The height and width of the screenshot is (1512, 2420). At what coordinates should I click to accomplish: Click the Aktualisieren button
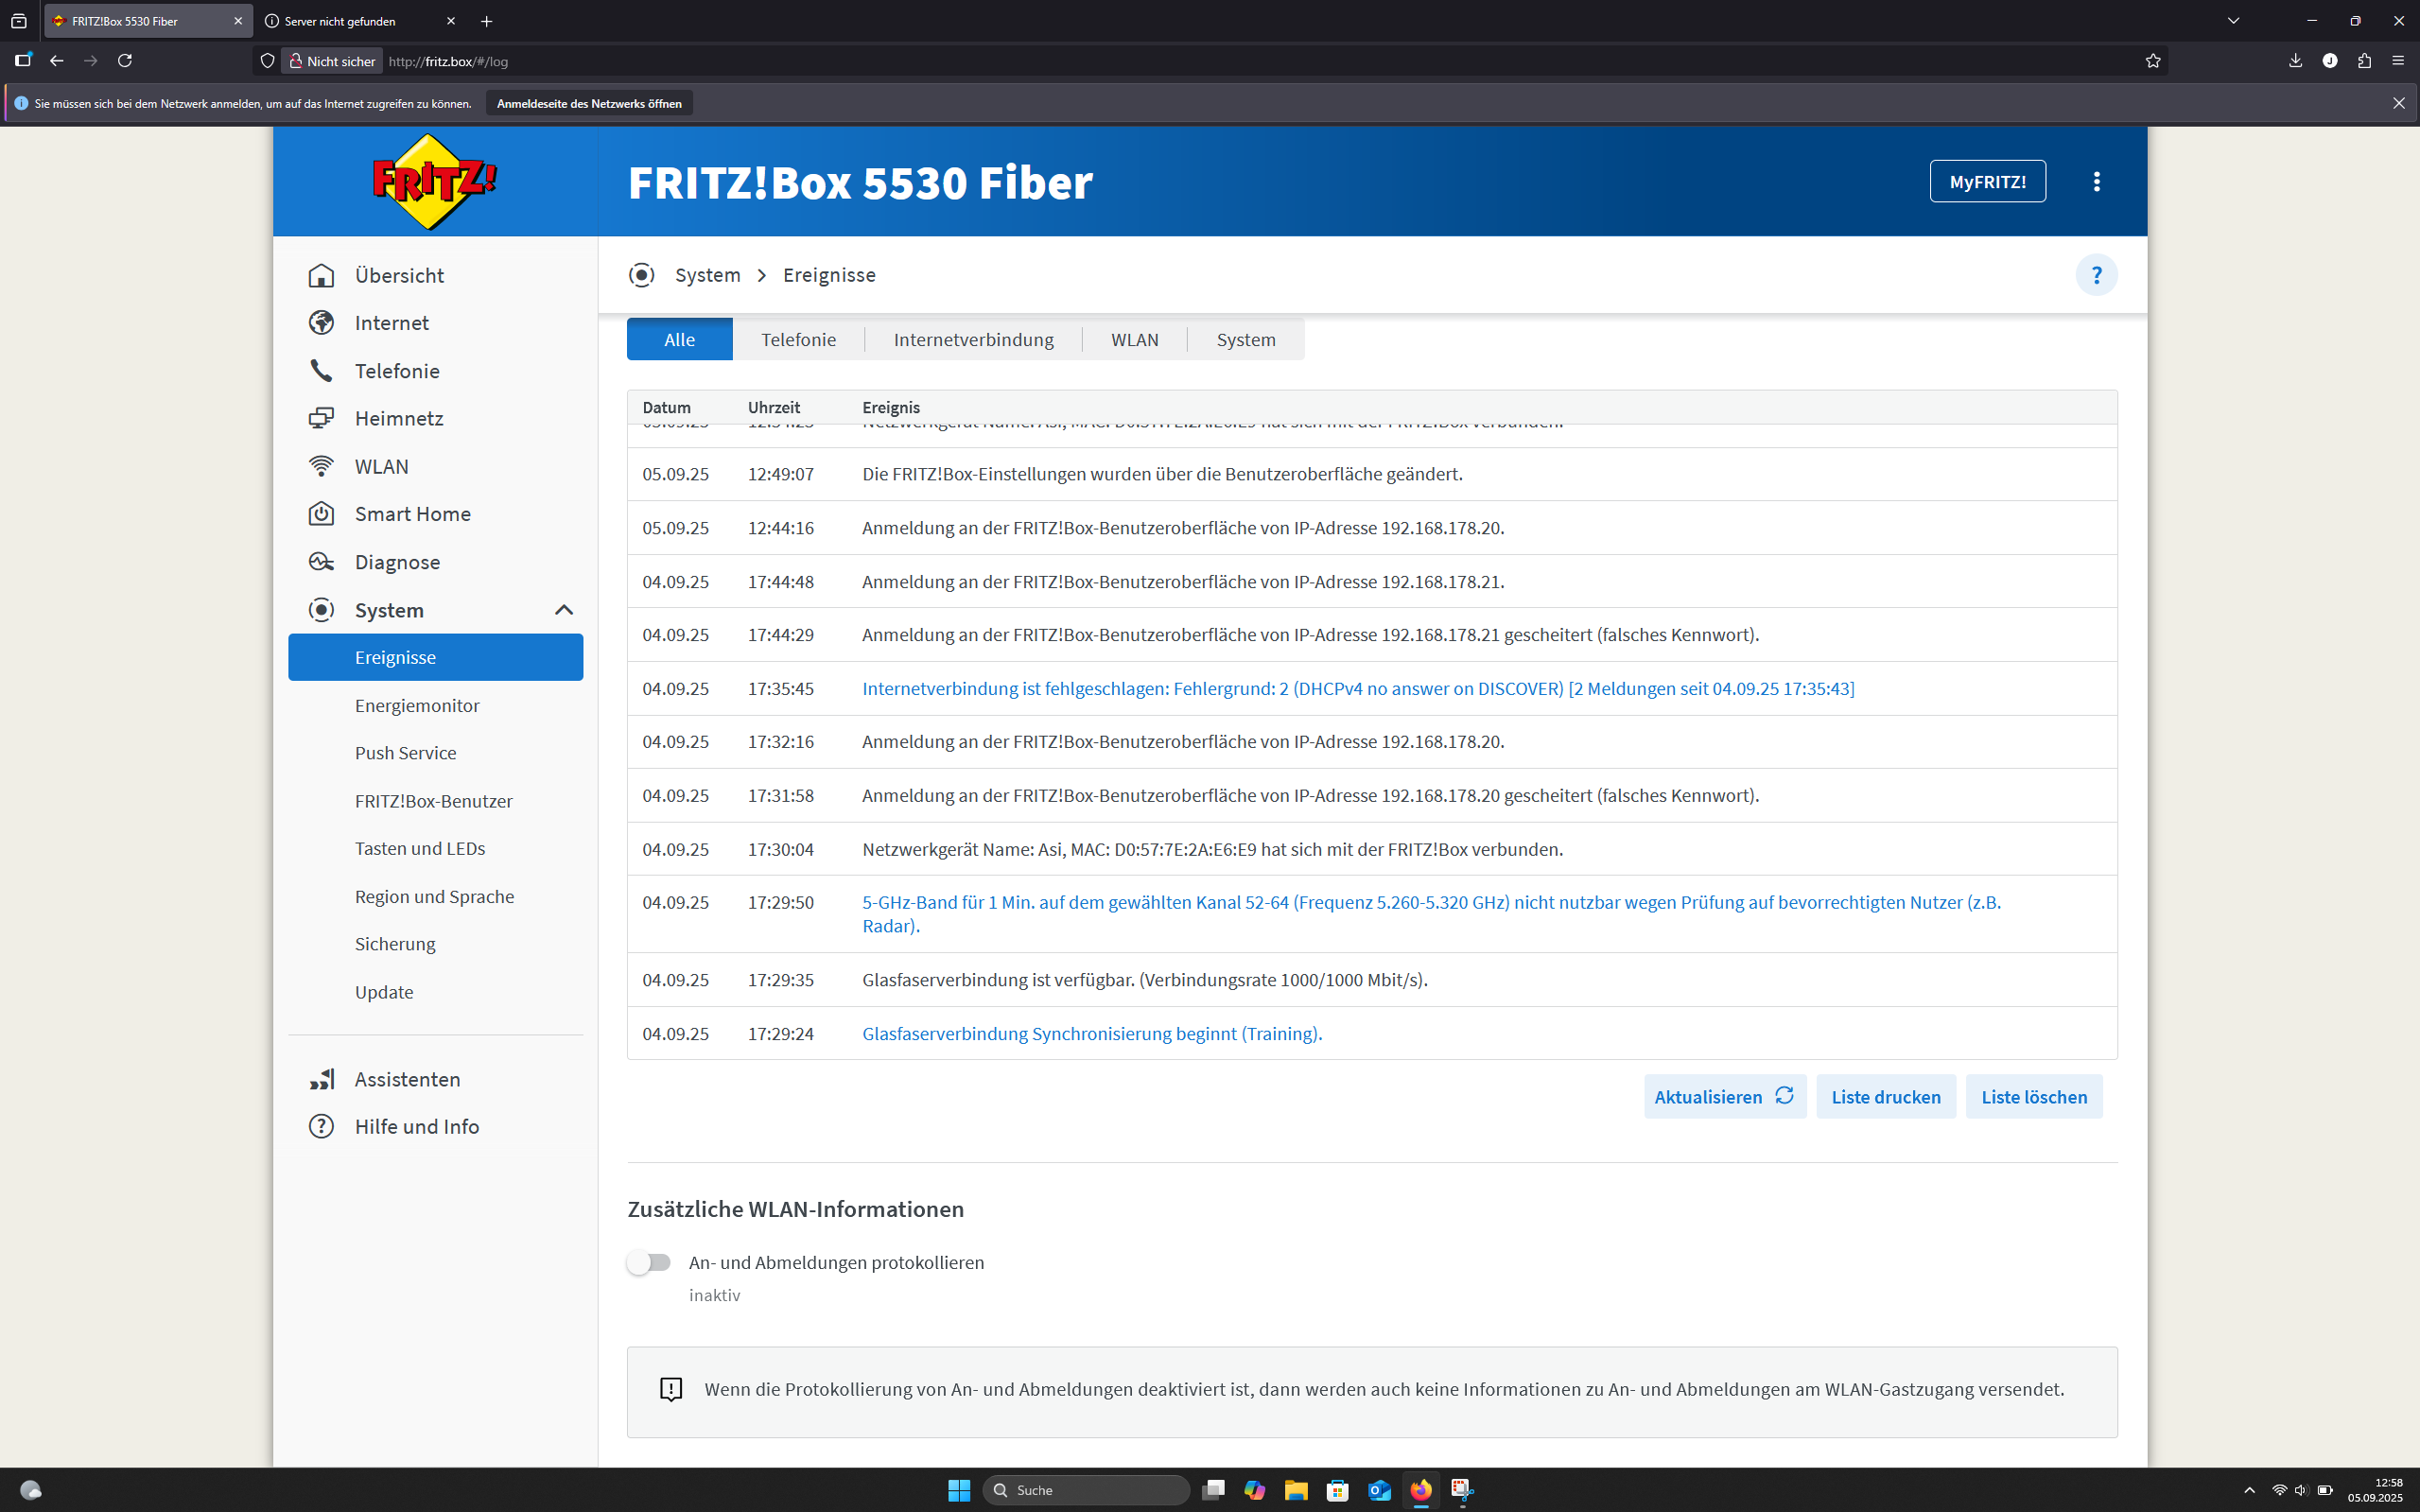coord(1724,1097)
